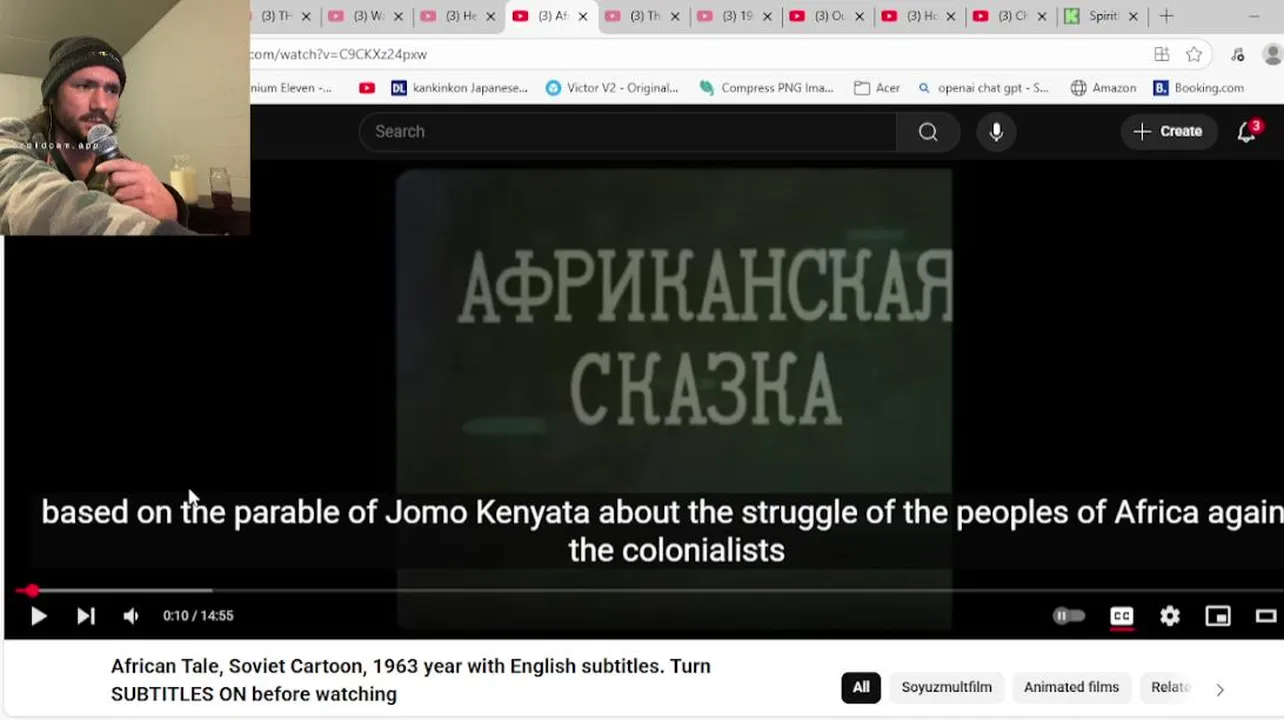
Task: Close the '(3) 19' tab
Action: tap(767, 16)
